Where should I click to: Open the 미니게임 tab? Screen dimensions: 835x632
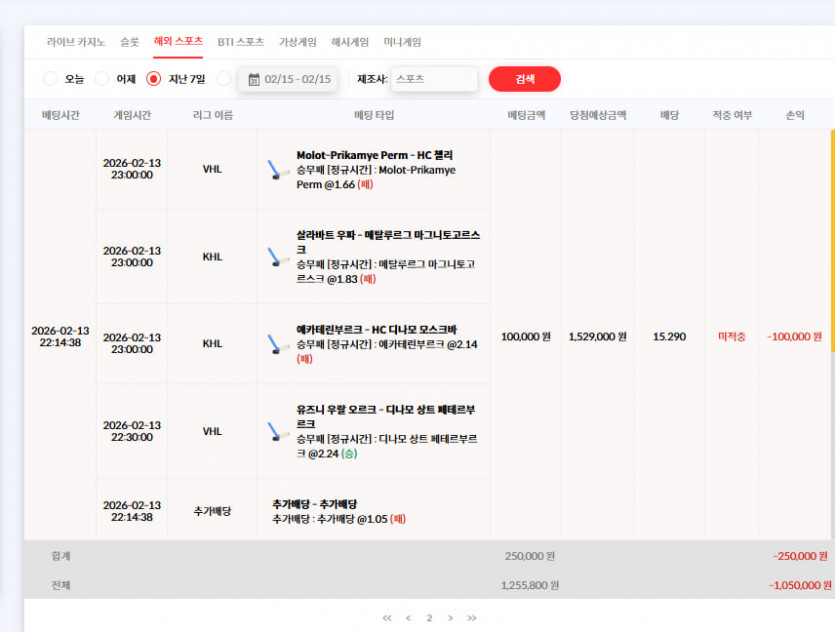(x=403, y=42)
